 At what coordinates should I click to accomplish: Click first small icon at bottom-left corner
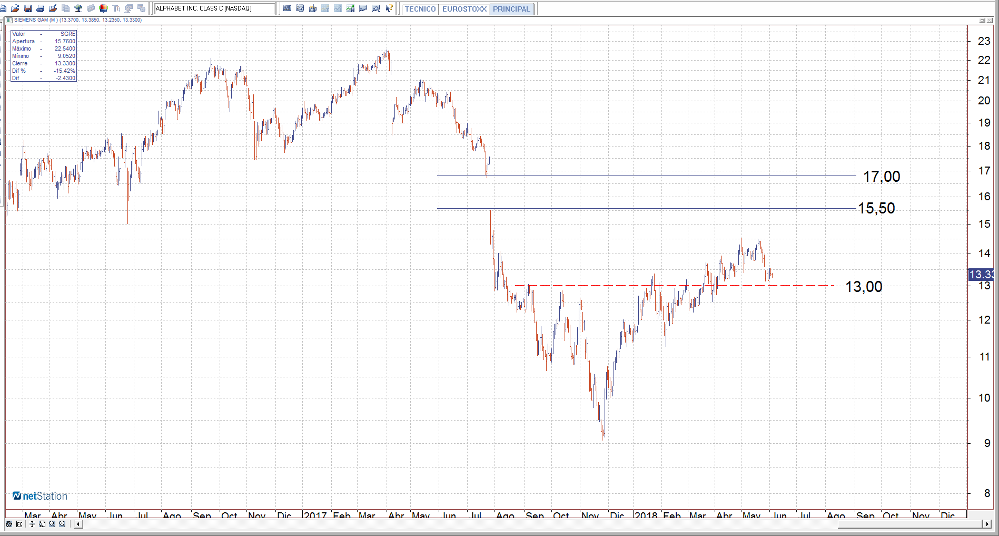9,524
